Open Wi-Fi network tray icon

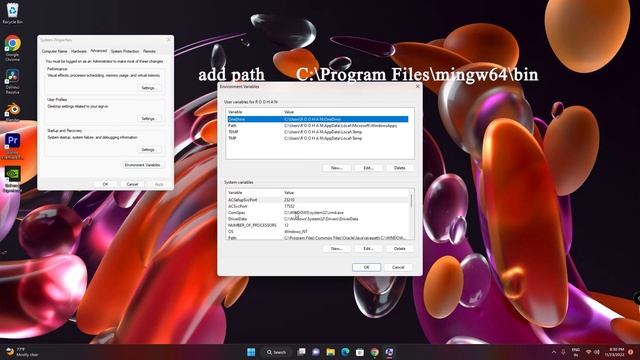click(589, 352)
